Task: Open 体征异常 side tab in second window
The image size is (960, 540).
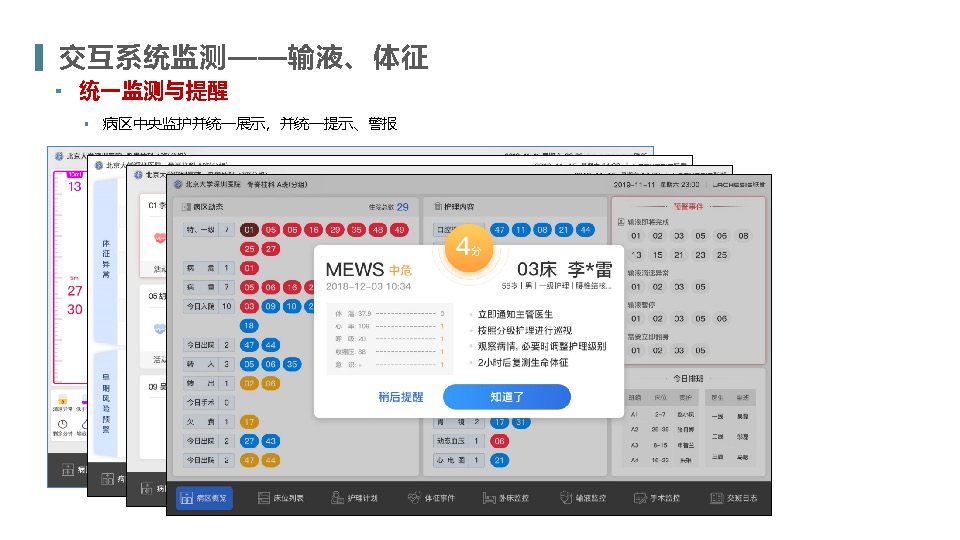Action: pos(106,260)
